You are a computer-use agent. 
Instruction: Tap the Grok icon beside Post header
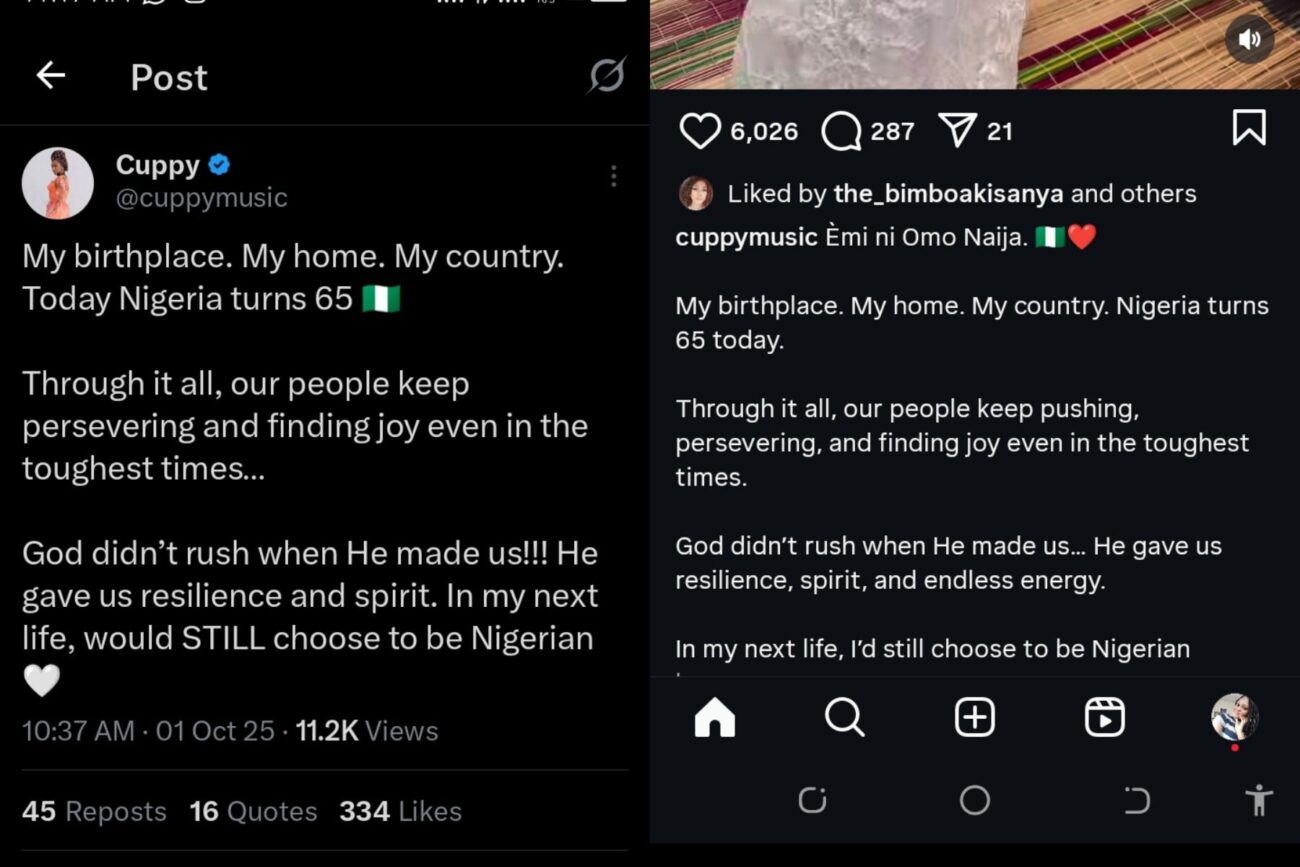607,75
